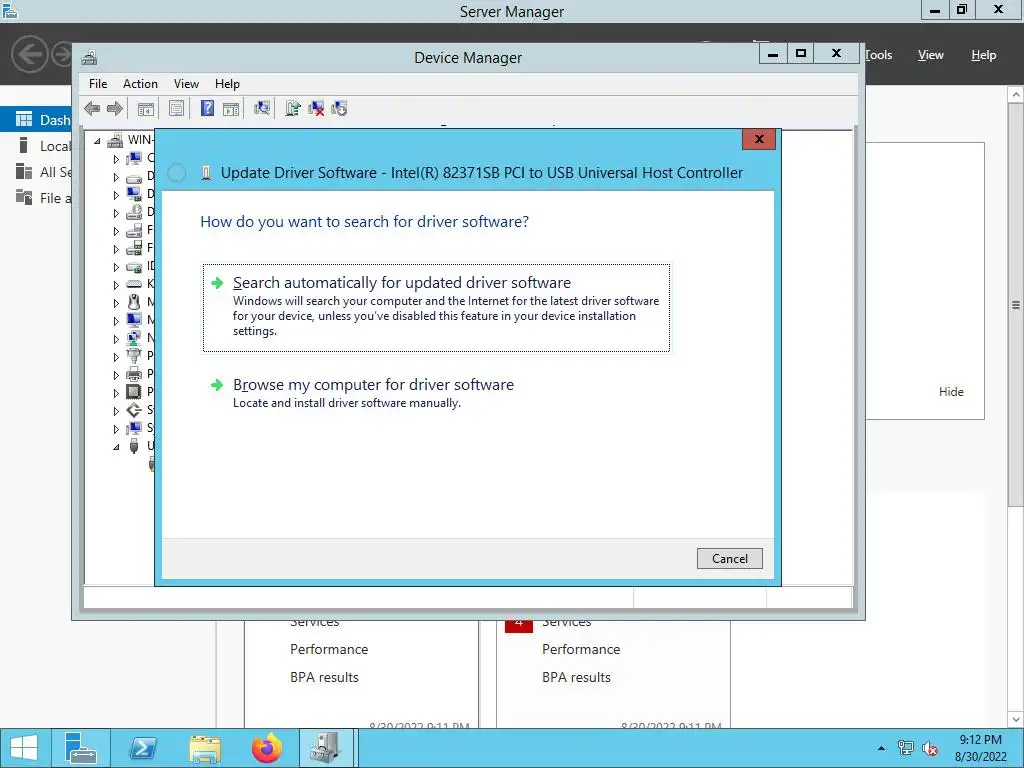The width and height of the screenshot is (1024, 768).
Task: Click the Device Manager taskbar button
Action: 328,748
